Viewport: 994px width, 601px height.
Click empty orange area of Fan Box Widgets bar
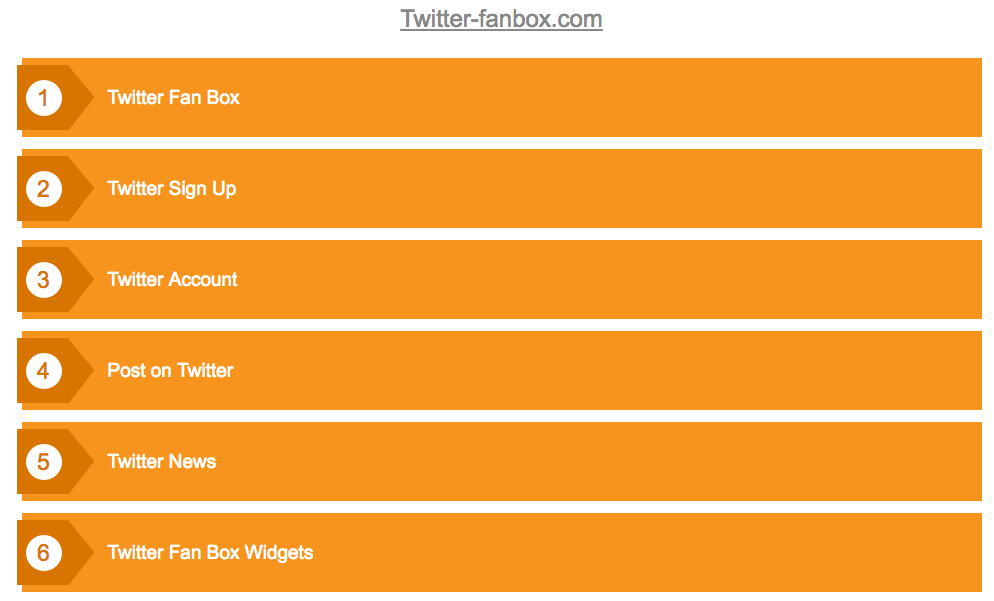[647, 553]
